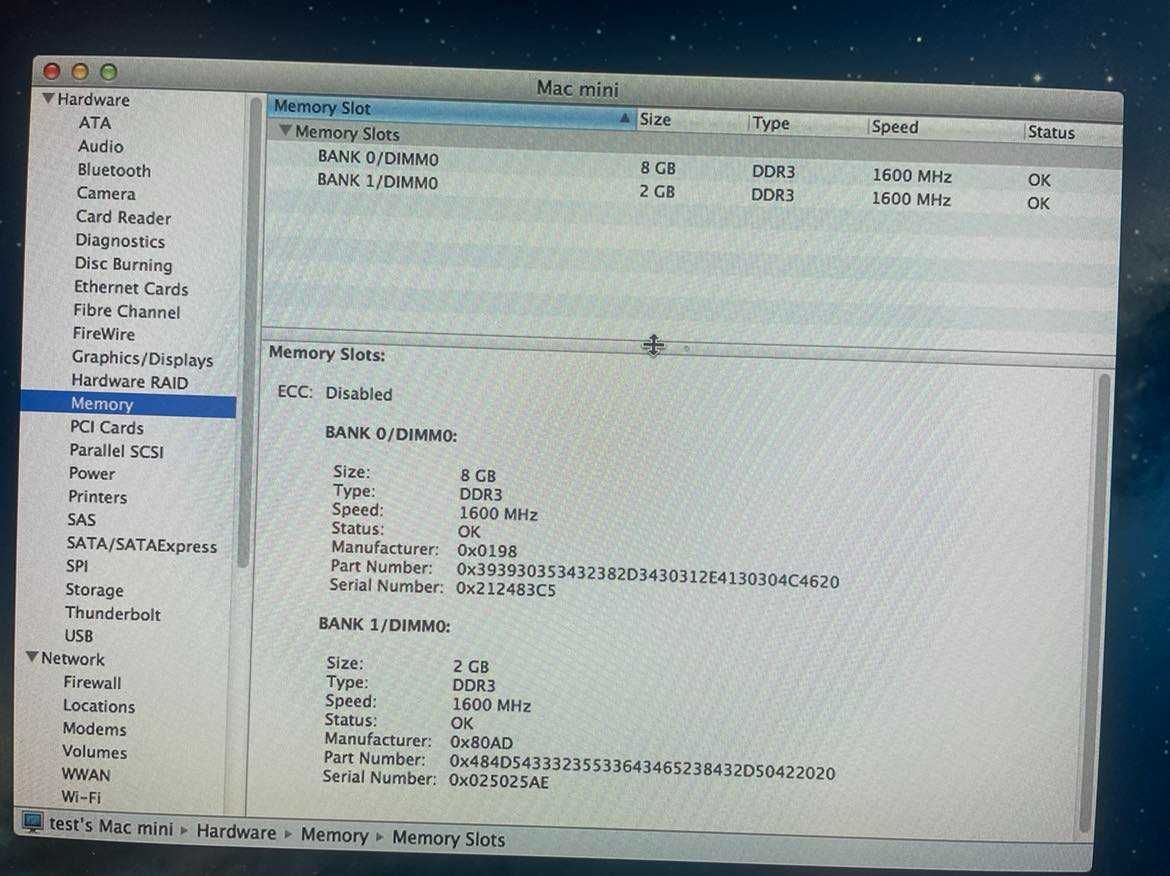The image size is (1170, 876).
Task: Click the sort arrow in Memory Slot header
Action: 624,118
